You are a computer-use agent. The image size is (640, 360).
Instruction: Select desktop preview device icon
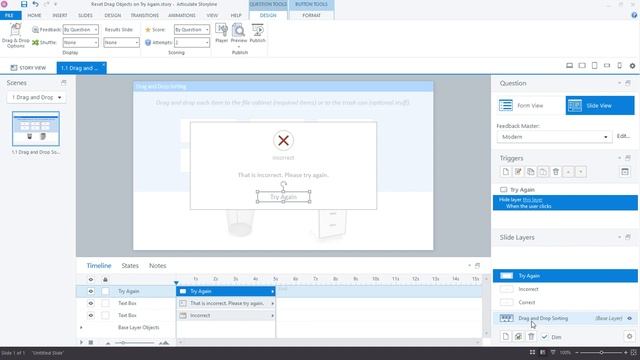point(569,66)
